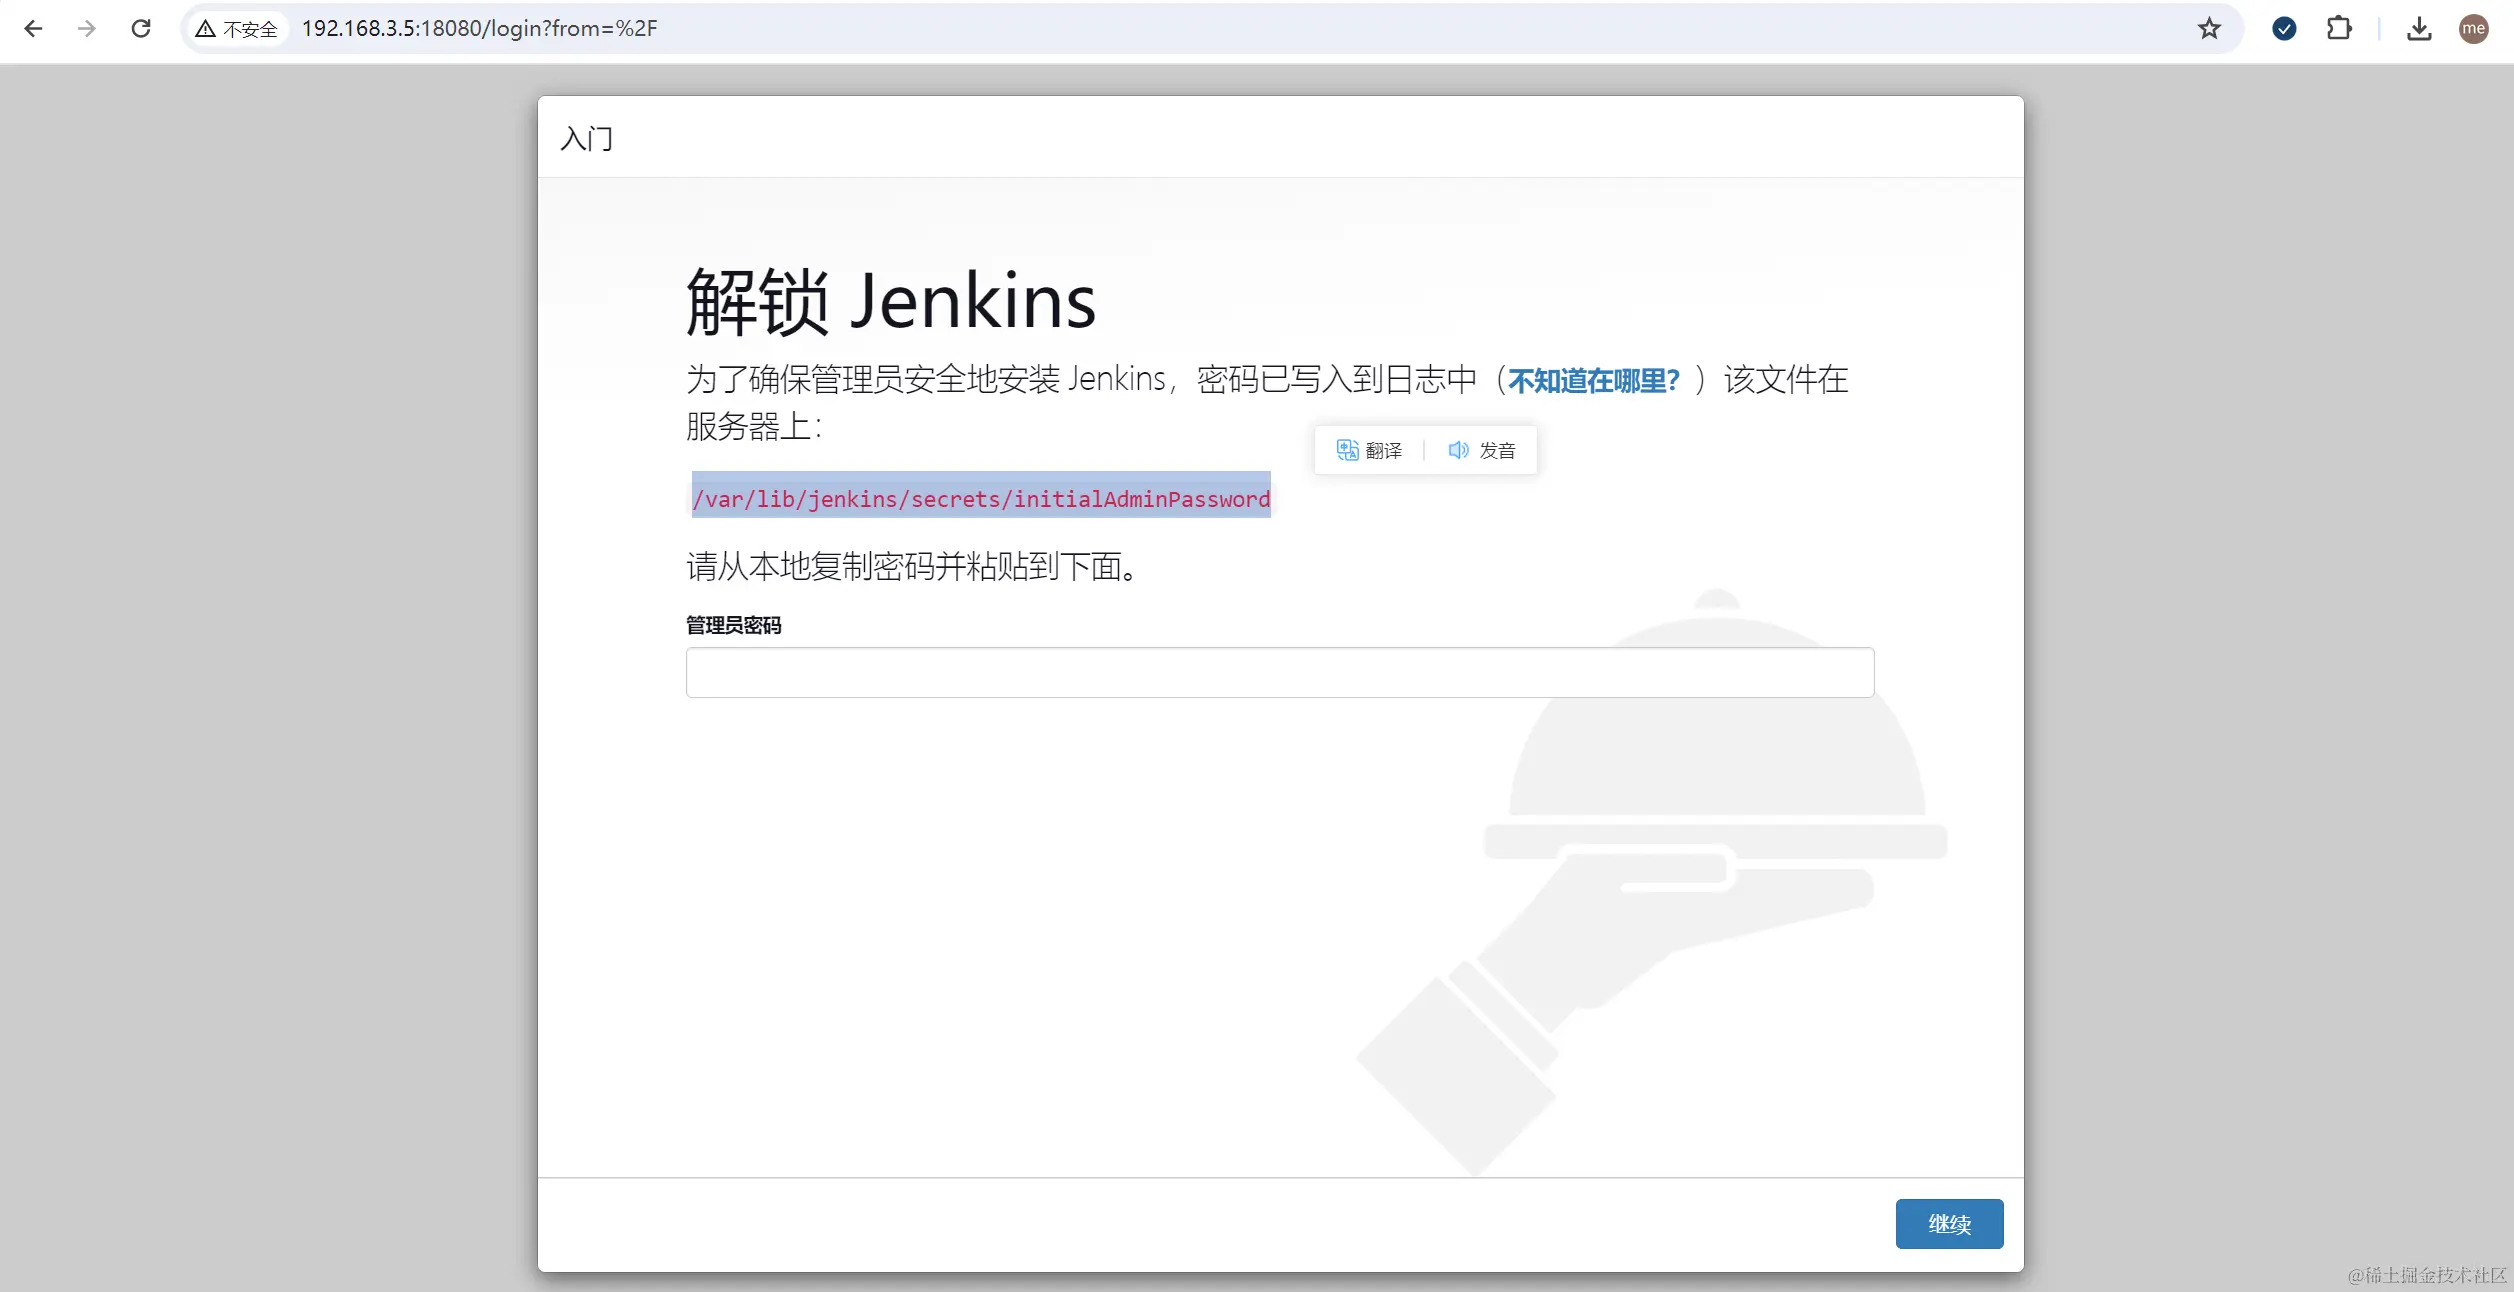Click the 管理员密码 field label
Screen dimensions: 2514x1292
coord(733,625)
